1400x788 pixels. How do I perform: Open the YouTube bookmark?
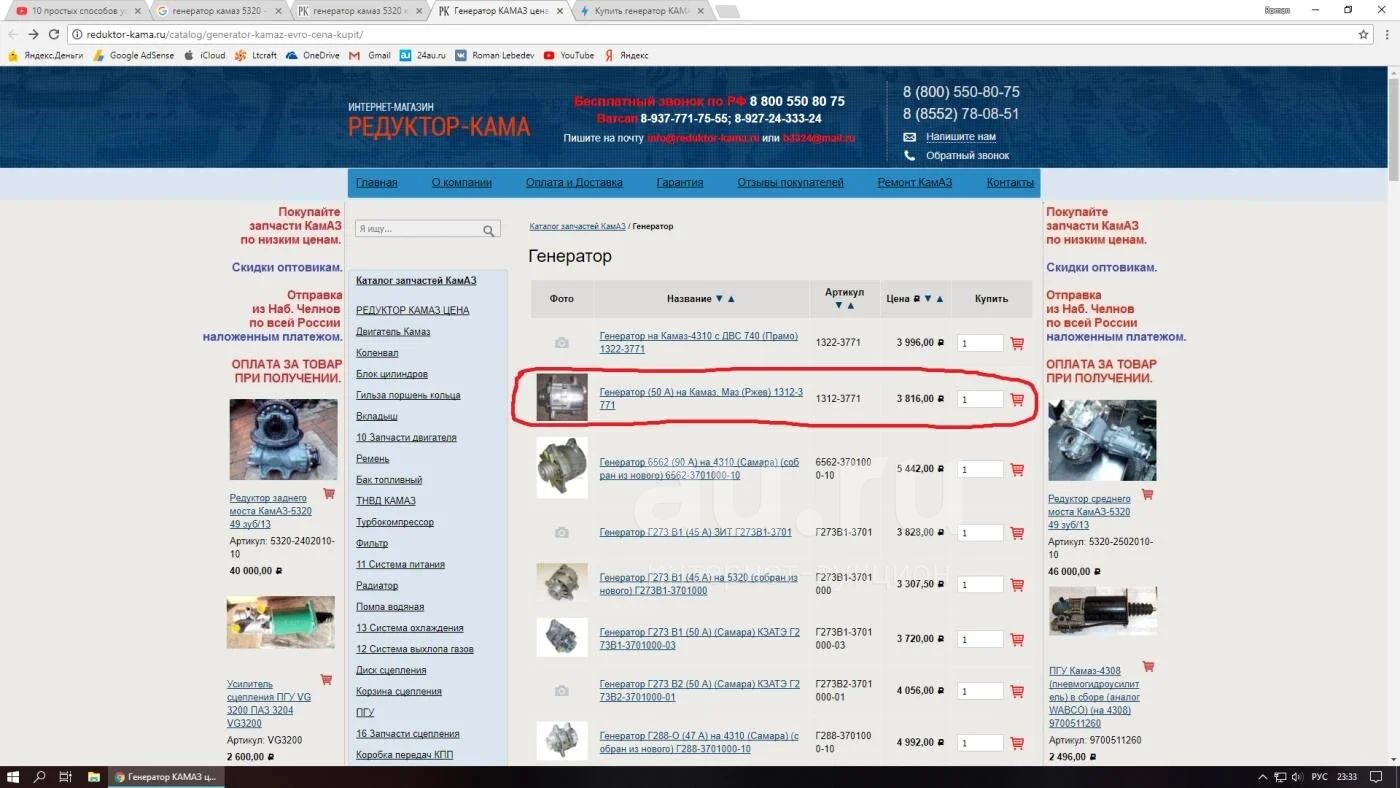[x=569, y=55]
